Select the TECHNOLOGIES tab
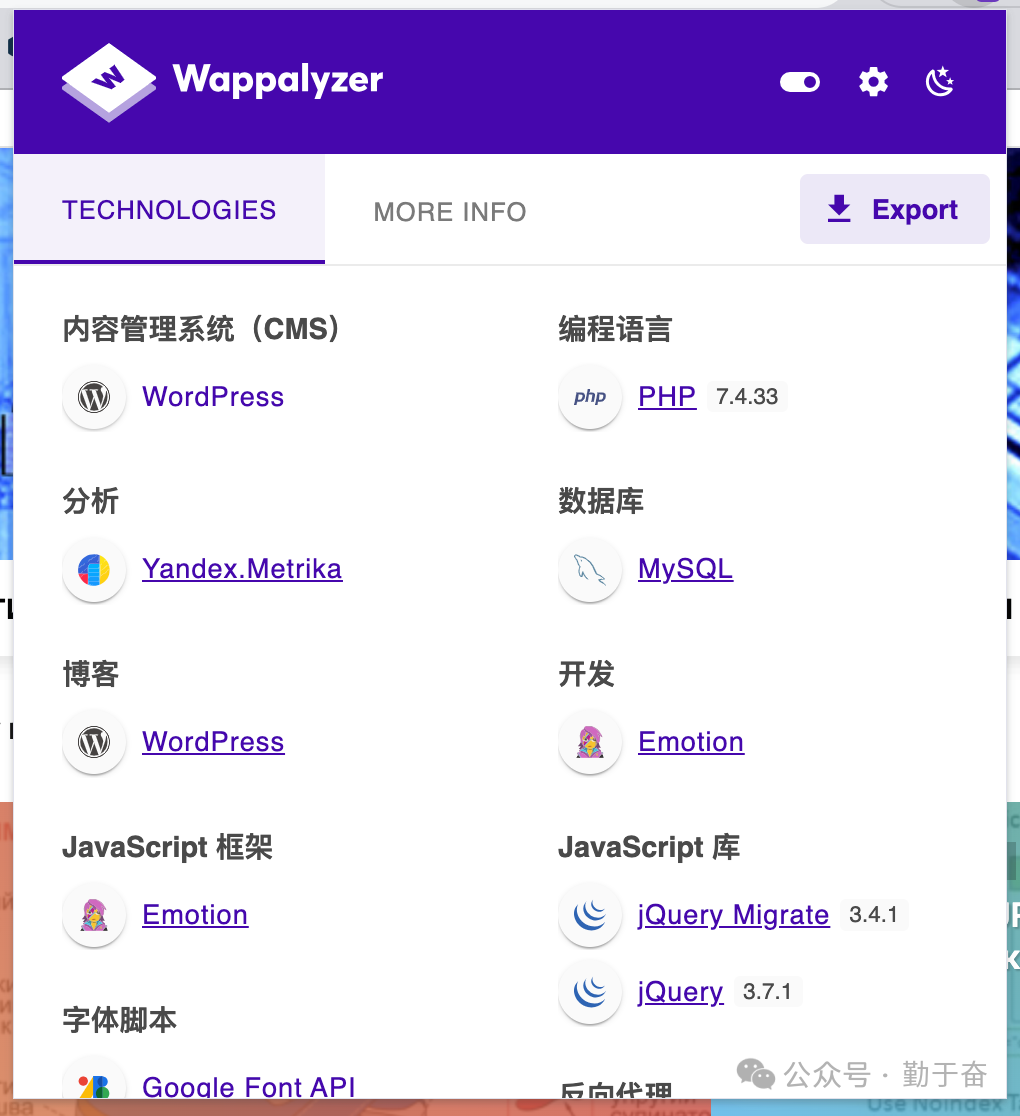 point(168,210)
